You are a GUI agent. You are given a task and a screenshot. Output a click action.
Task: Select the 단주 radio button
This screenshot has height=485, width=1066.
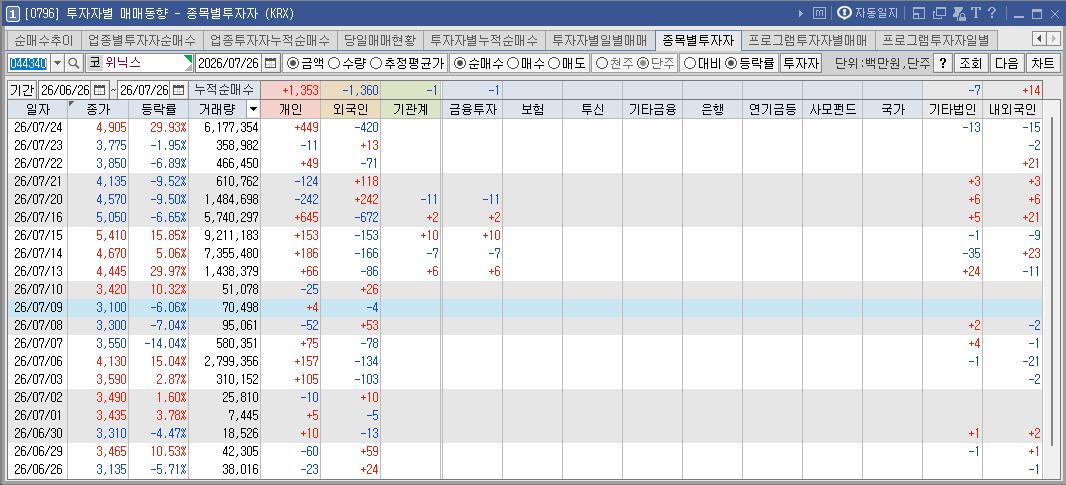pos(642,63)
